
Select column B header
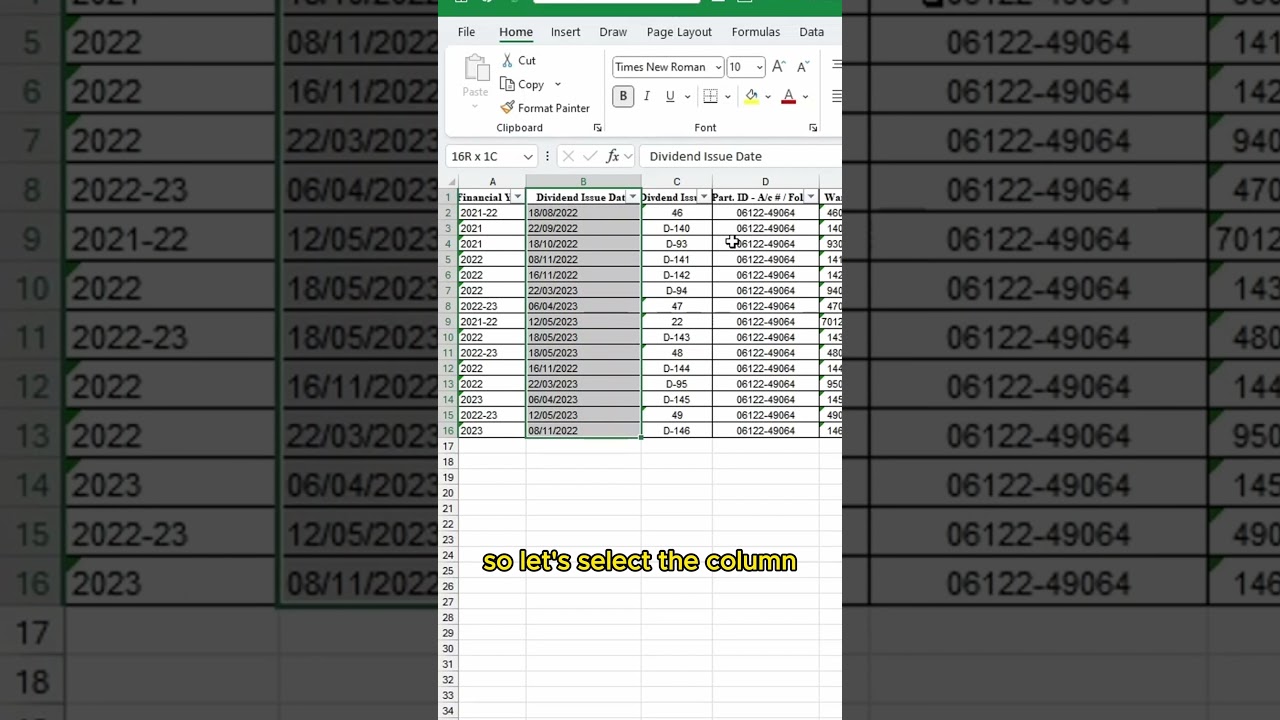pyautogui.click(x=583, y=182)
